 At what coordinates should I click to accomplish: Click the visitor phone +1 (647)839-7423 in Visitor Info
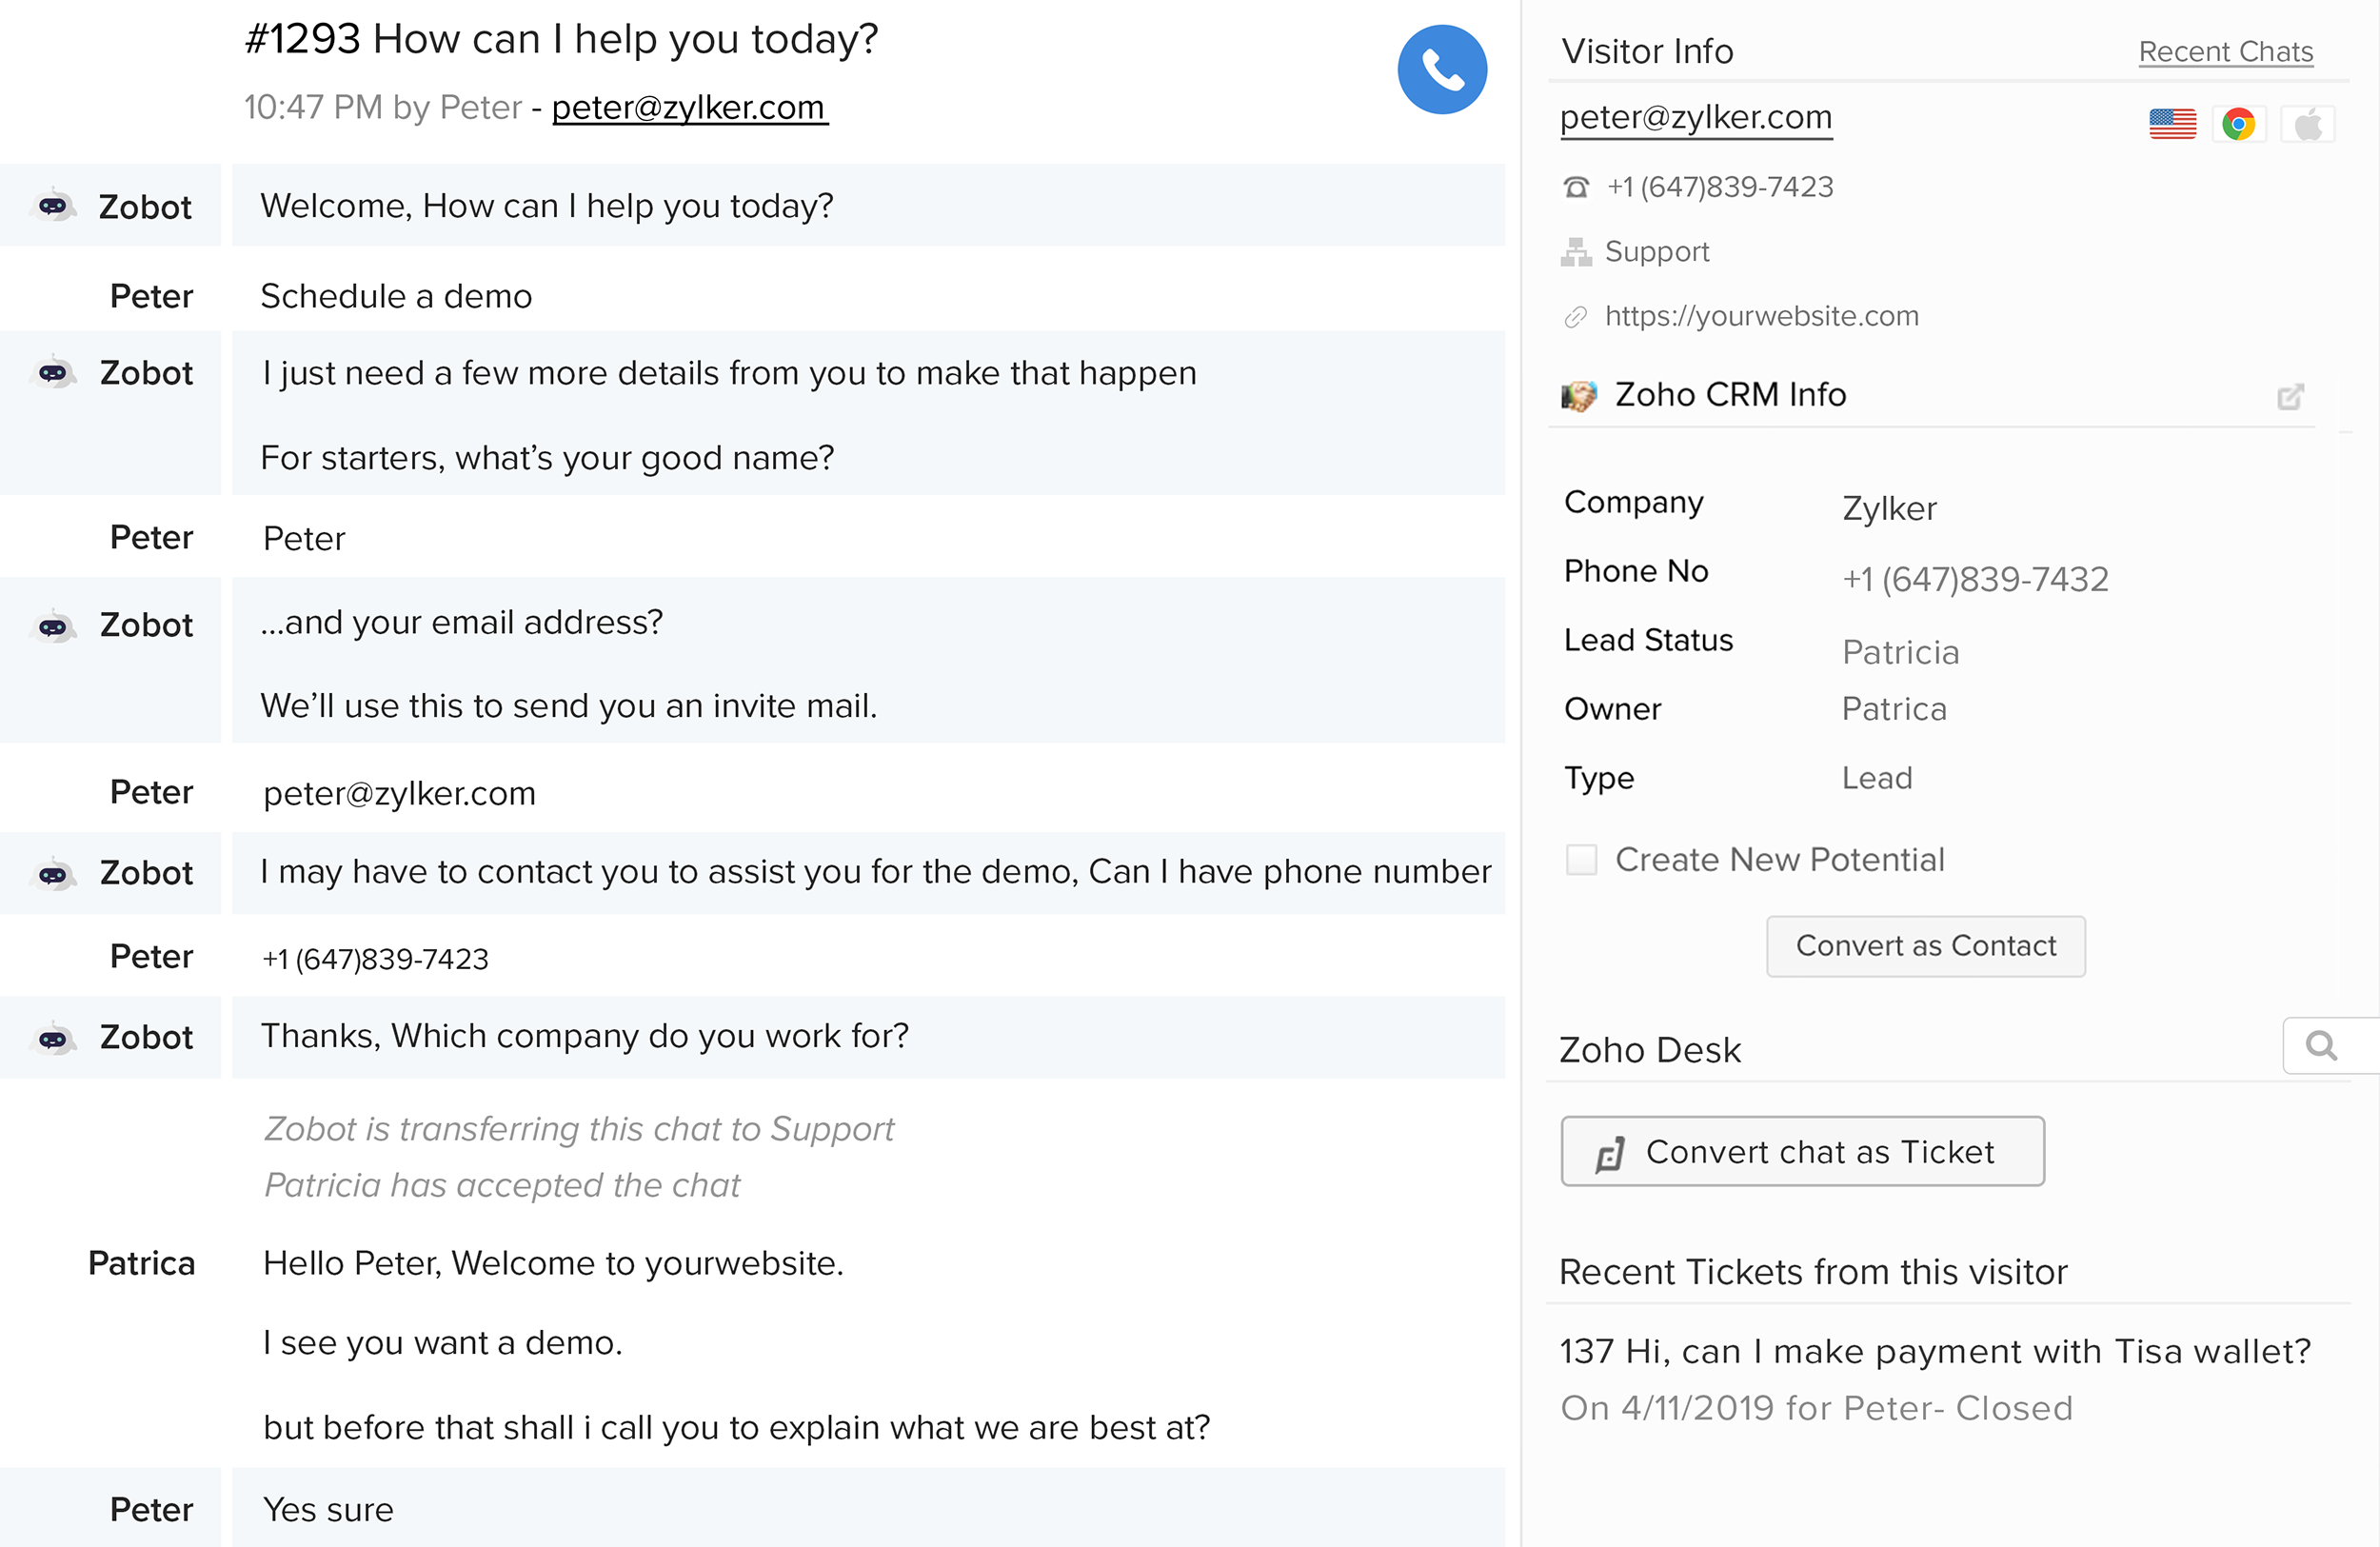pyautogui.click(x=1720, y=187)
